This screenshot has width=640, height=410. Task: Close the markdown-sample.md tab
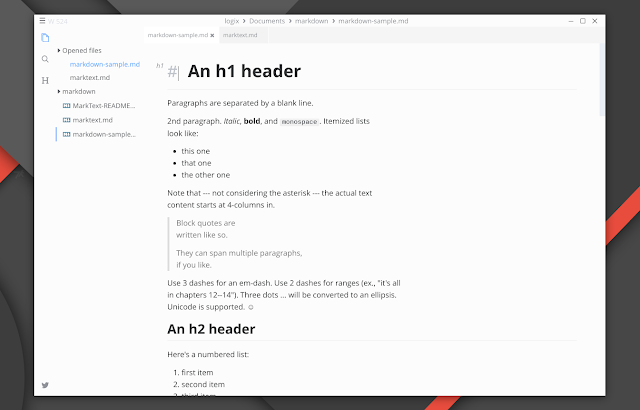(212, 35)
